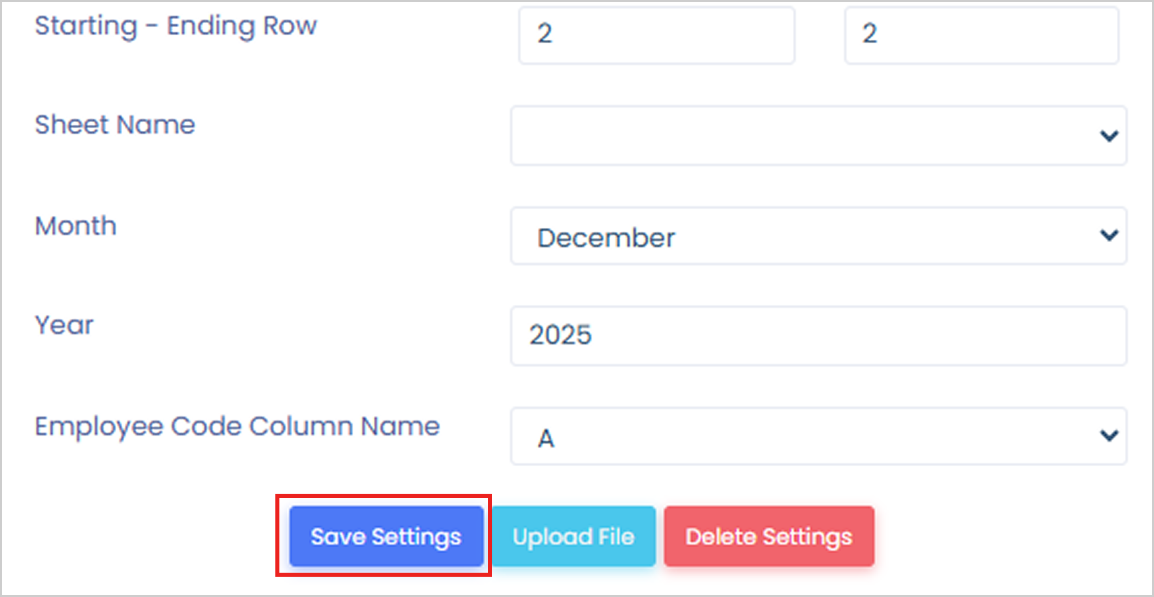Click the Year label text
This screenshot has width=1154, height=597.
coord(64,325)
